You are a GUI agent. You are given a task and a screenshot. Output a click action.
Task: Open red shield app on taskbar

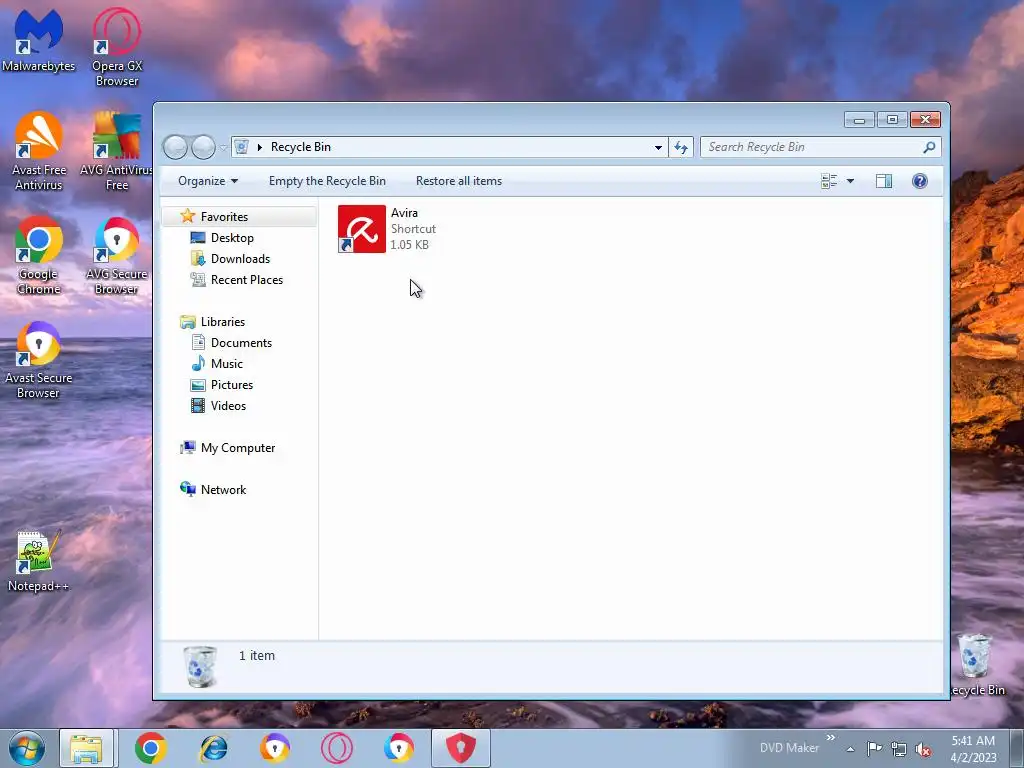tap(460, 748)
